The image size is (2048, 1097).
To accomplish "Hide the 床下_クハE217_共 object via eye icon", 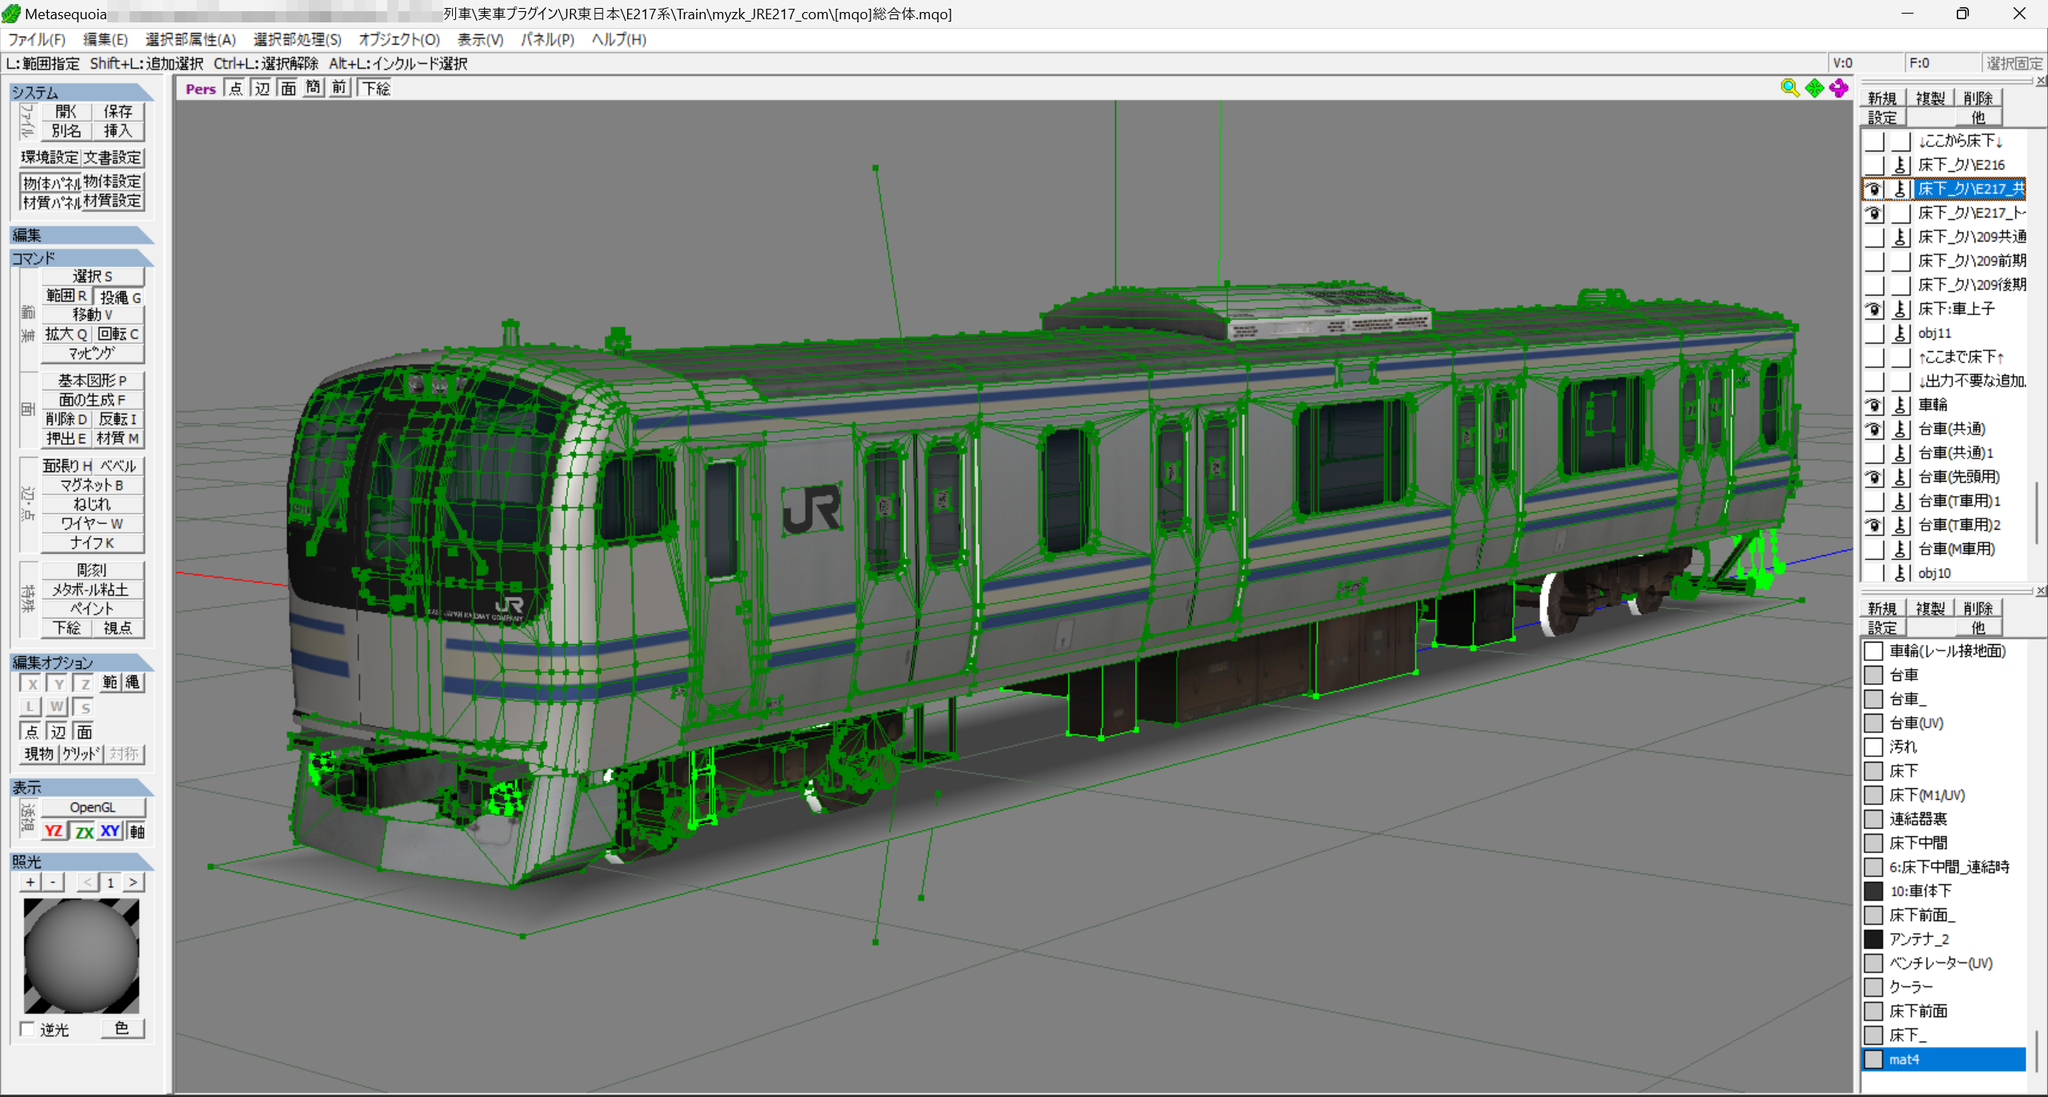I will [x=1874, y=189].
